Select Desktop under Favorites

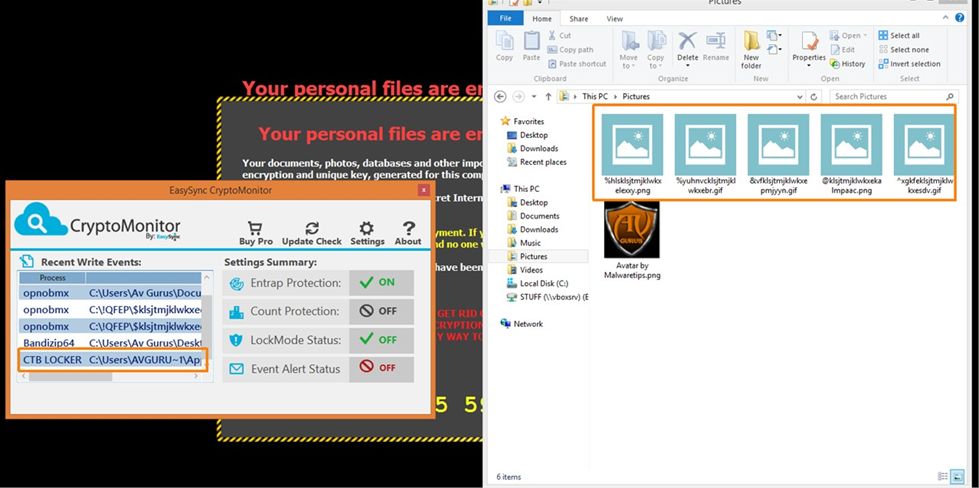point(527,135)
